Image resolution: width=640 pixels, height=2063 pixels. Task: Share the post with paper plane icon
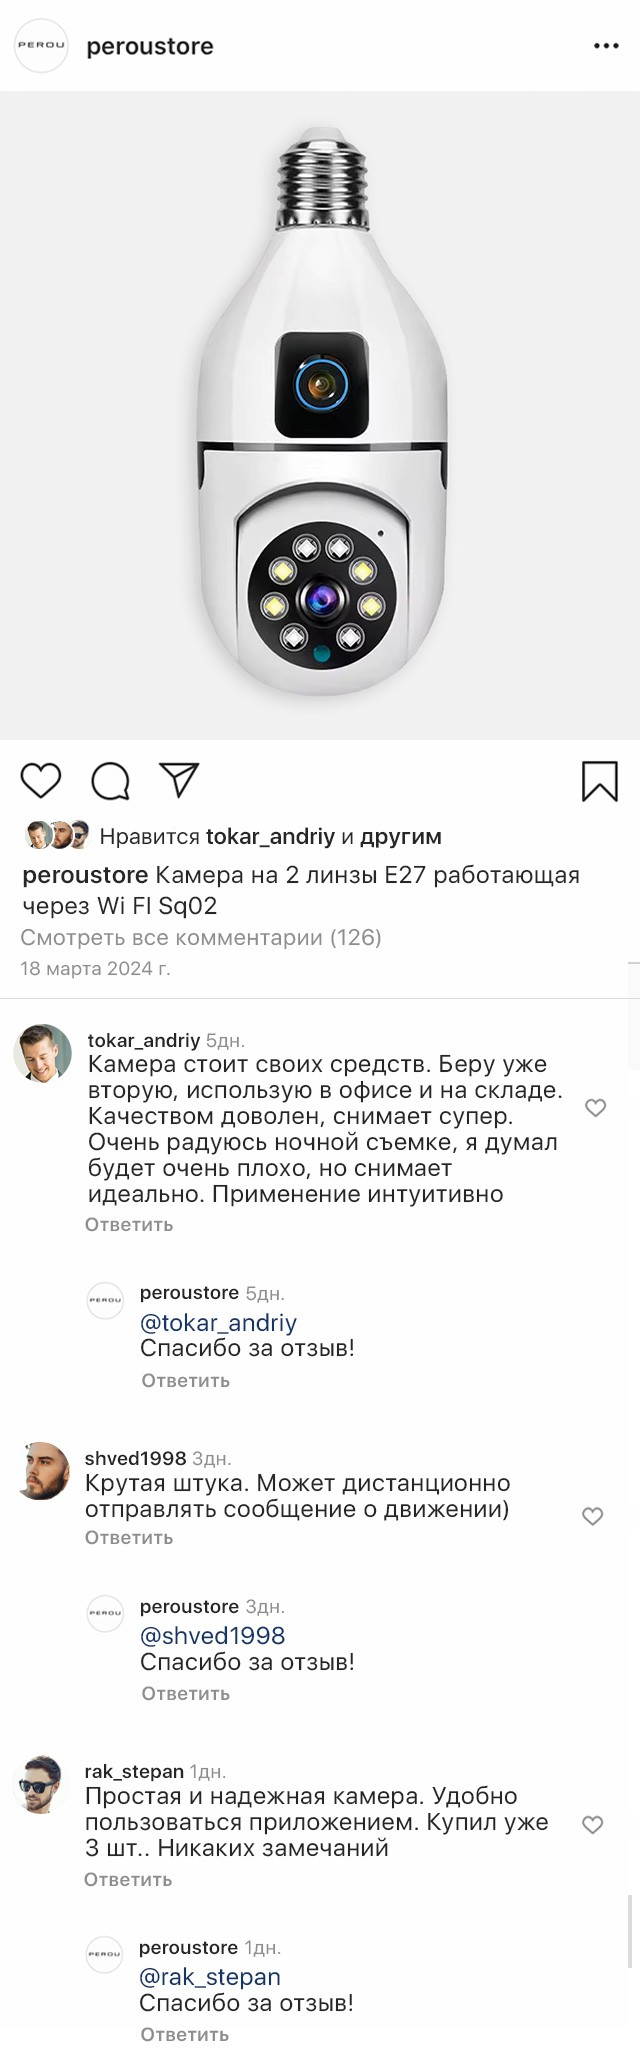180,780
